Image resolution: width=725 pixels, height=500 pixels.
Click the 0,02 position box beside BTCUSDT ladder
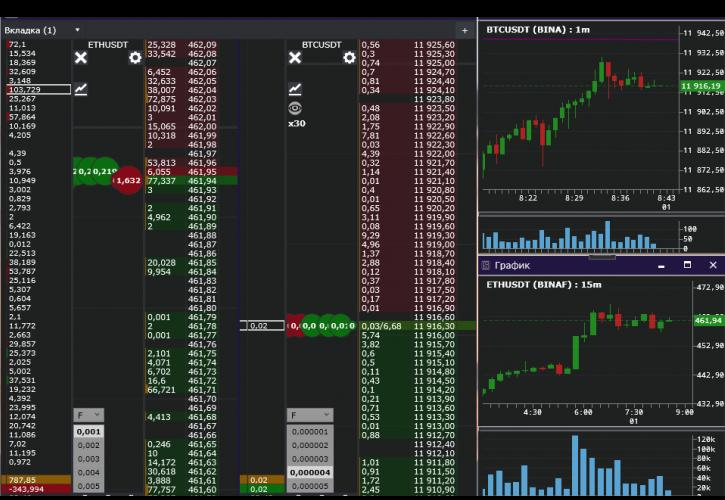click(x=262, y=326)
